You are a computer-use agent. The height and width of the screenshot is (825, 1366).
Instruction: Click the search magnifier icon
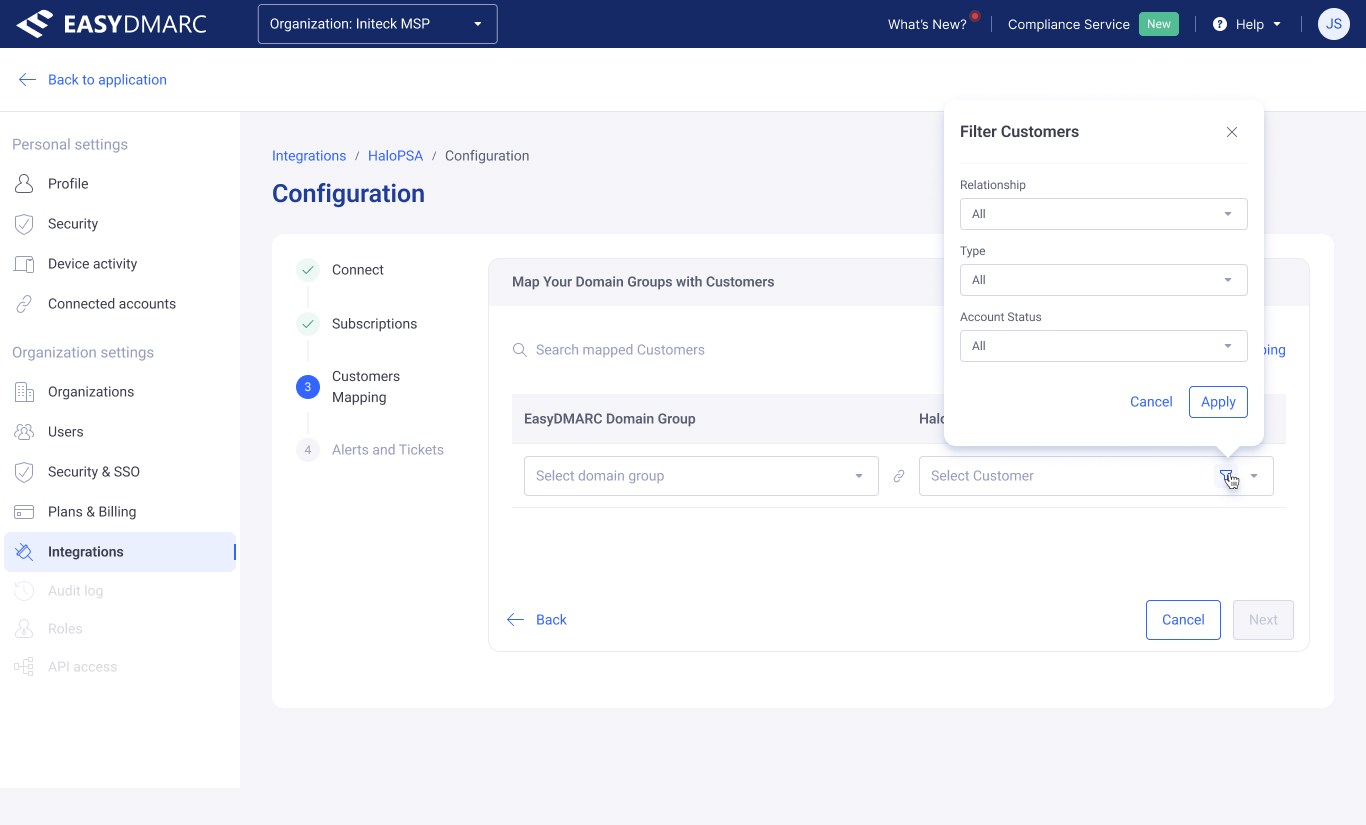click(x=520, y=350)
